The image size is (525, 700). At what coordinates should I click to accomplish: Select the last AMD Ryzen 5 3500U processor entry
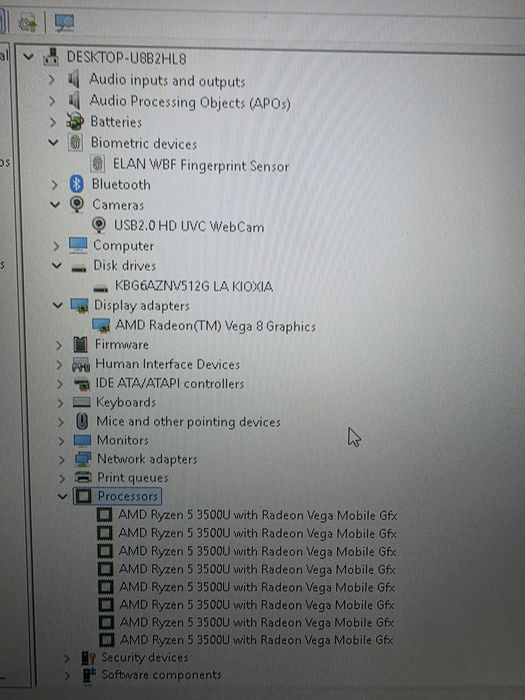click(x=256, y=640)
